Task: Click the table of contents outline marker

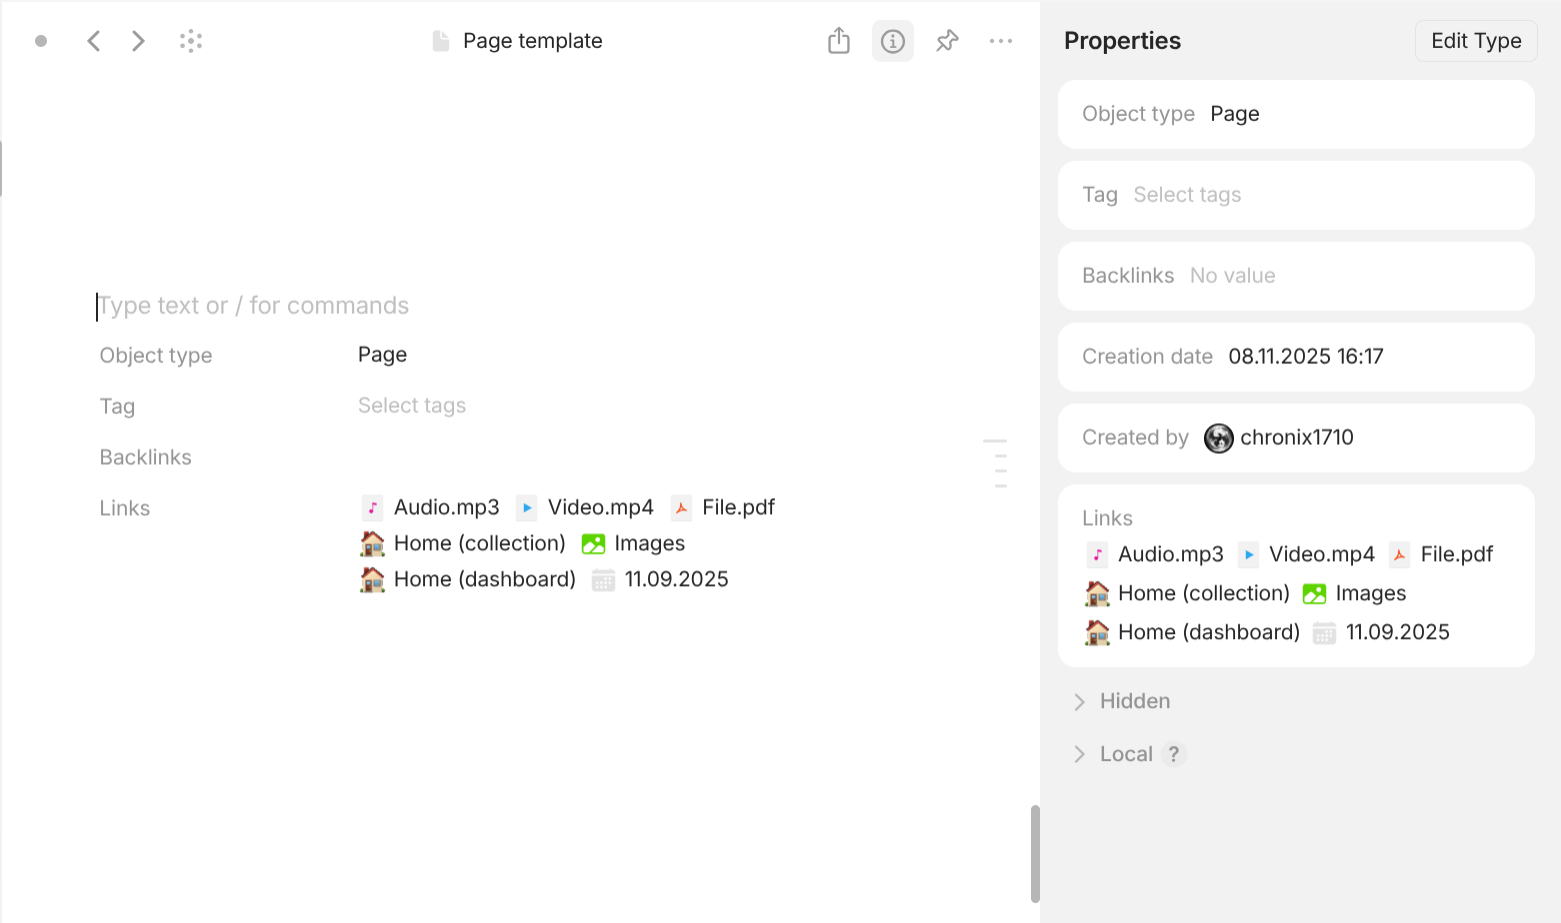Action: [x=995, y=463]
